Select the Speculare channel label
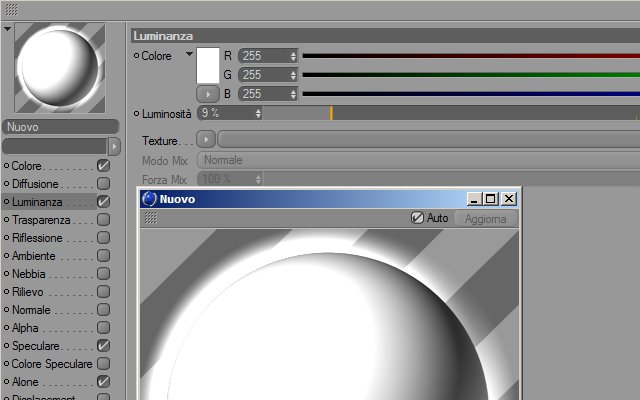Viewport: 640px width, 400px height. [36, 346]
